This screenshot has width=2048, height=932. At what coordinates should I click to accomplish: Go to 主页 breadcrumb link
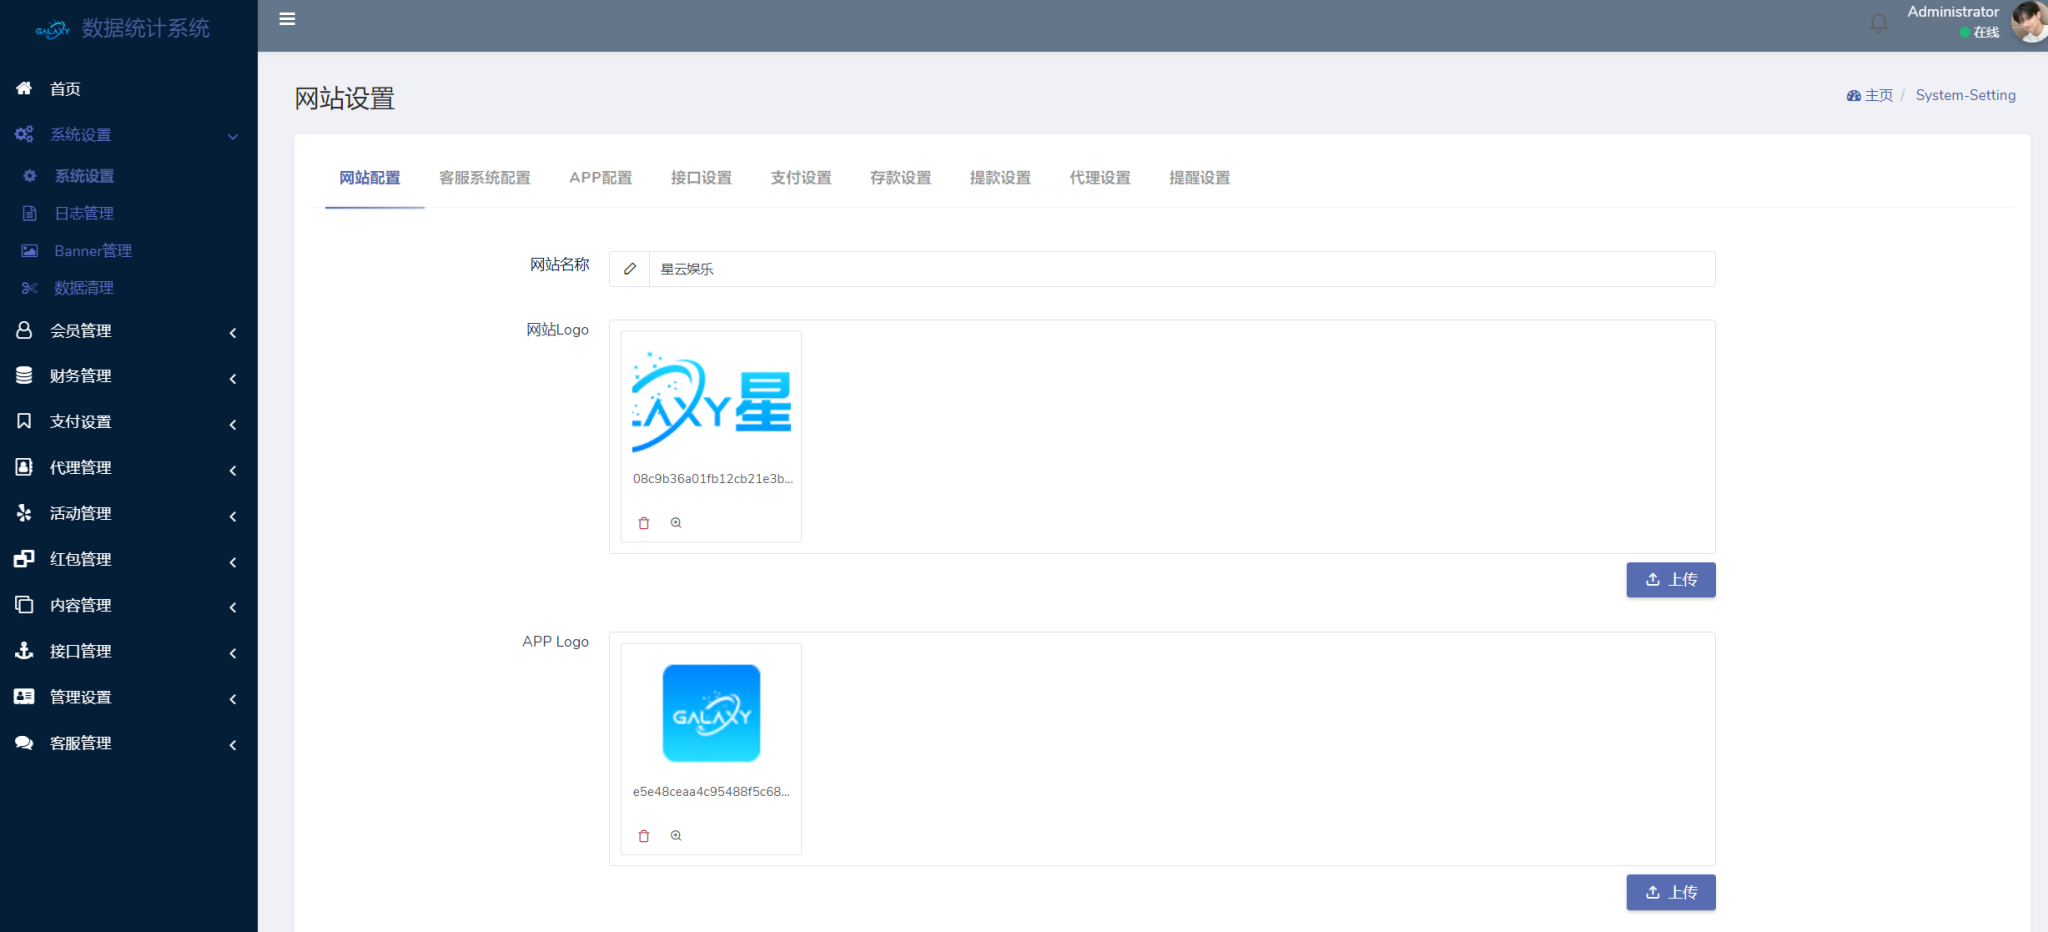(1877, 95)
